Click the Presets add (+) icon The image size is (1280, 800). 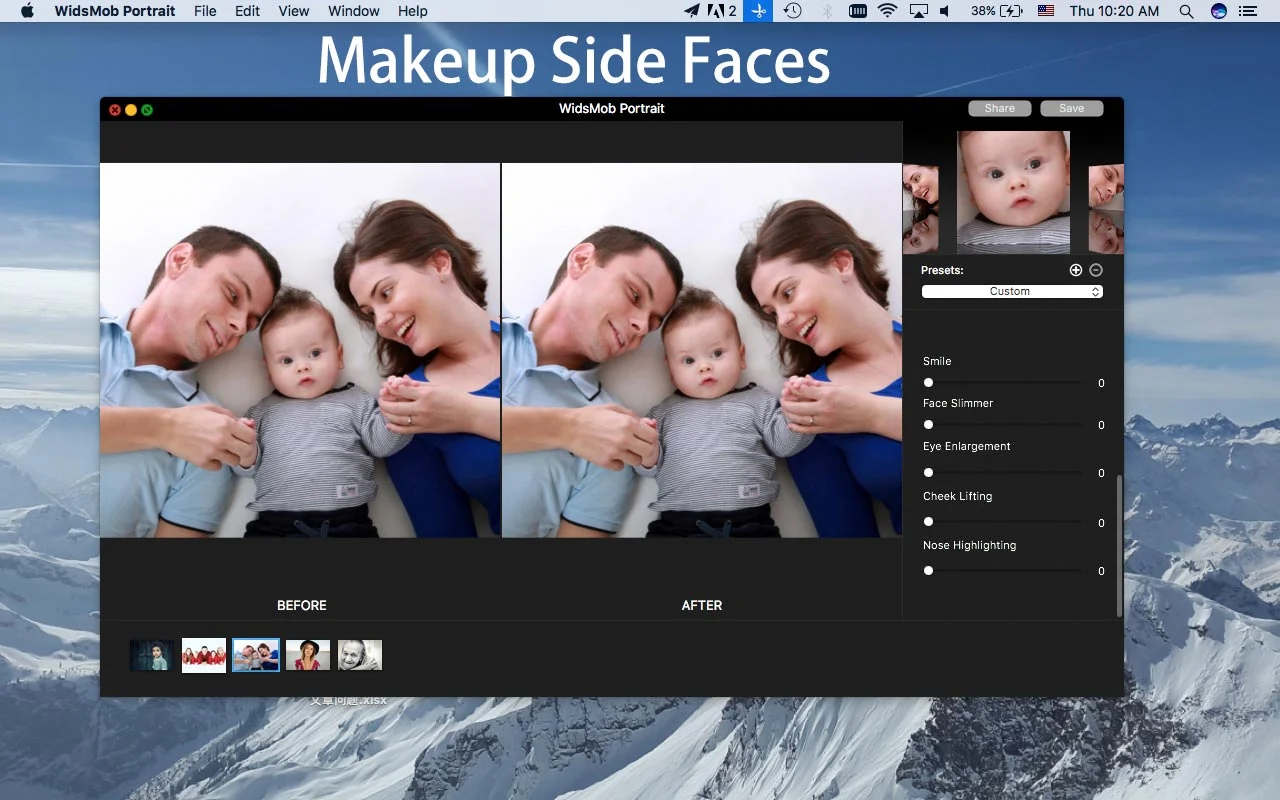point(1076,269)
